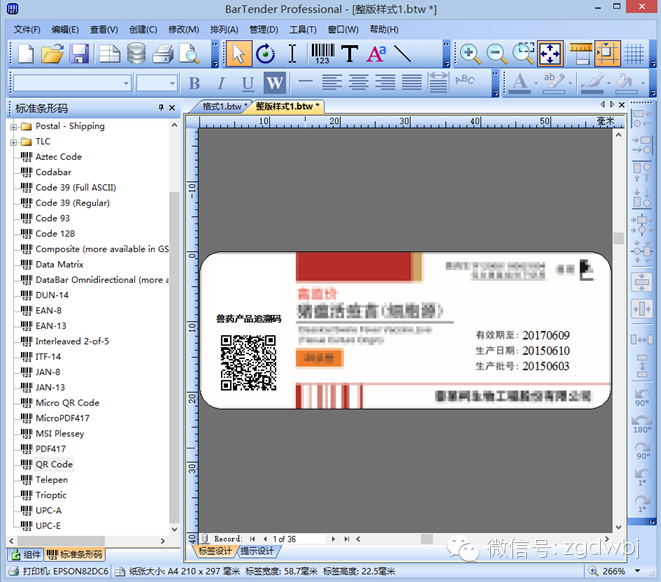Select the line drawing tool

[402, 54]
